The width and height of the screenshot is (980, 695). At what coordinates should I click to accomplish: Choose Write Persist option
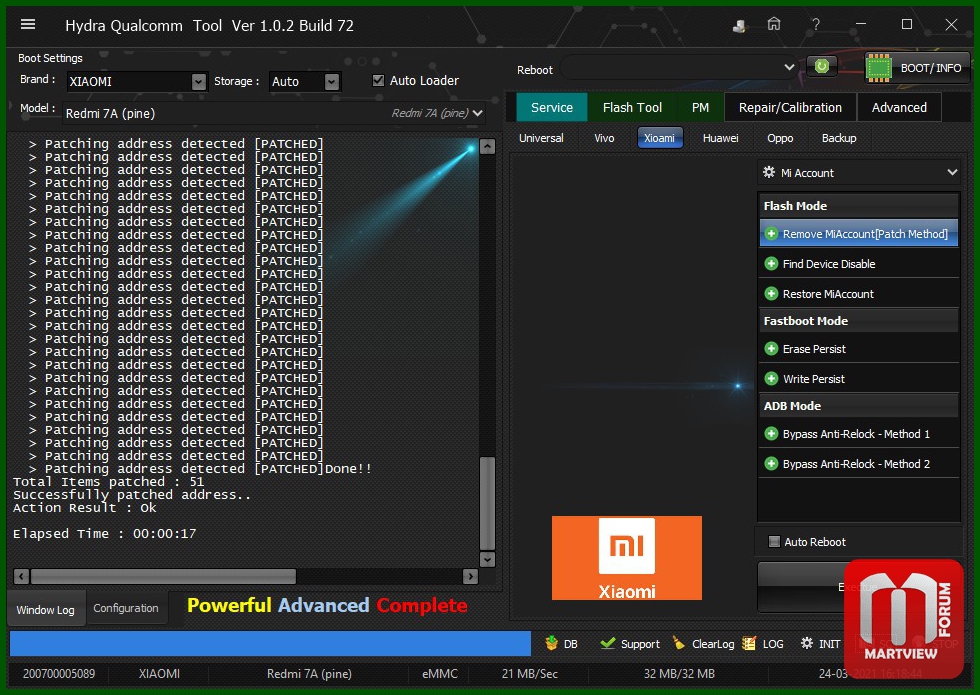click(x=859, y=379)
